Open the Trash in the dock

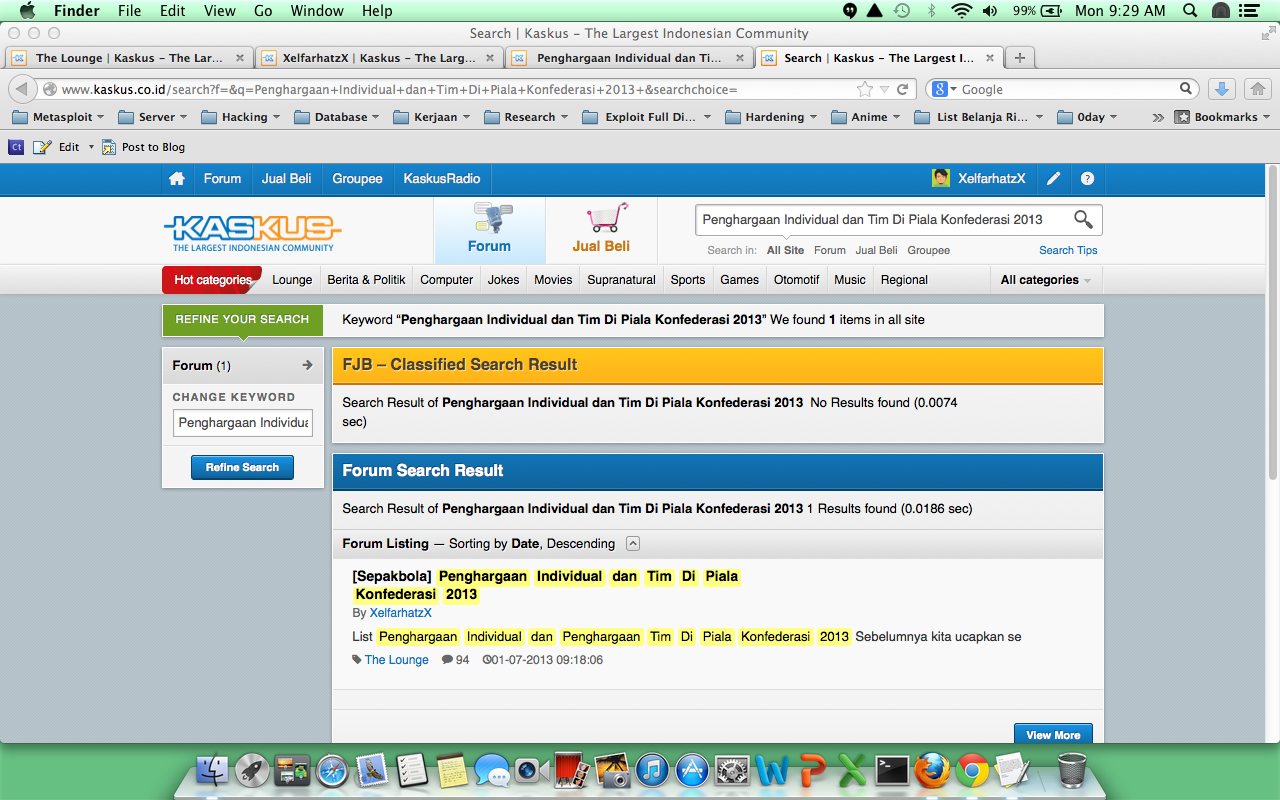1071,771
